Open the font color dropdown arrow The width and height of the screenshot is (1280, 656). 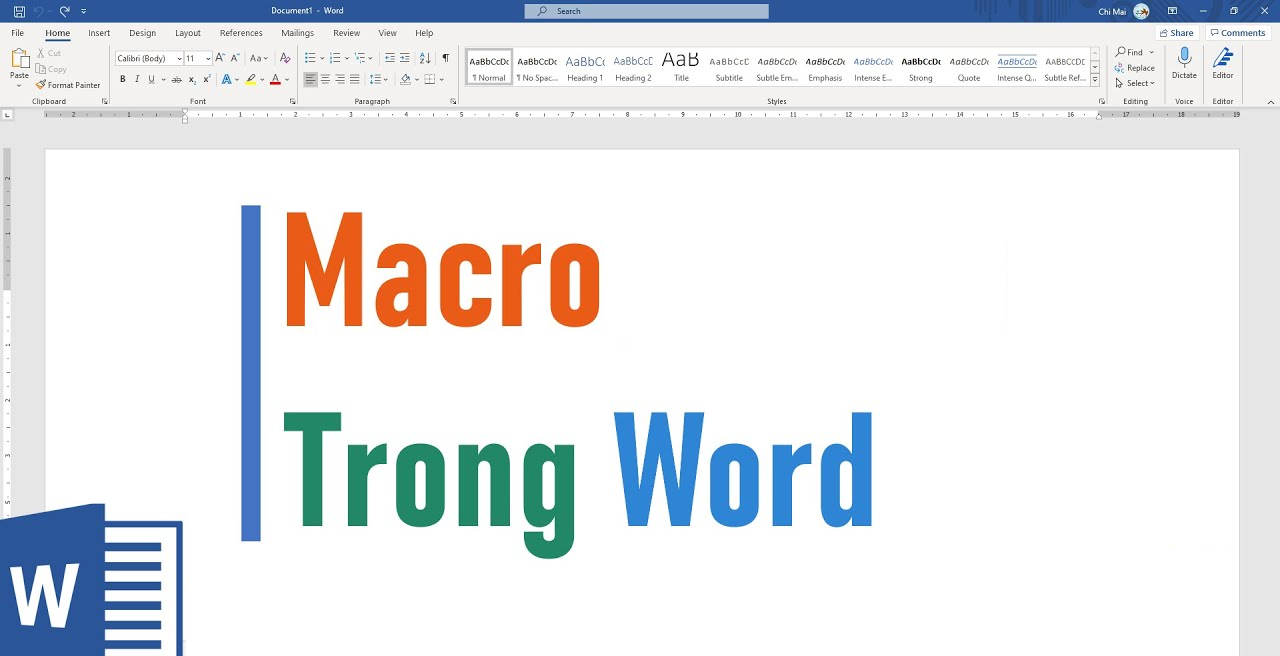(287, 79)
